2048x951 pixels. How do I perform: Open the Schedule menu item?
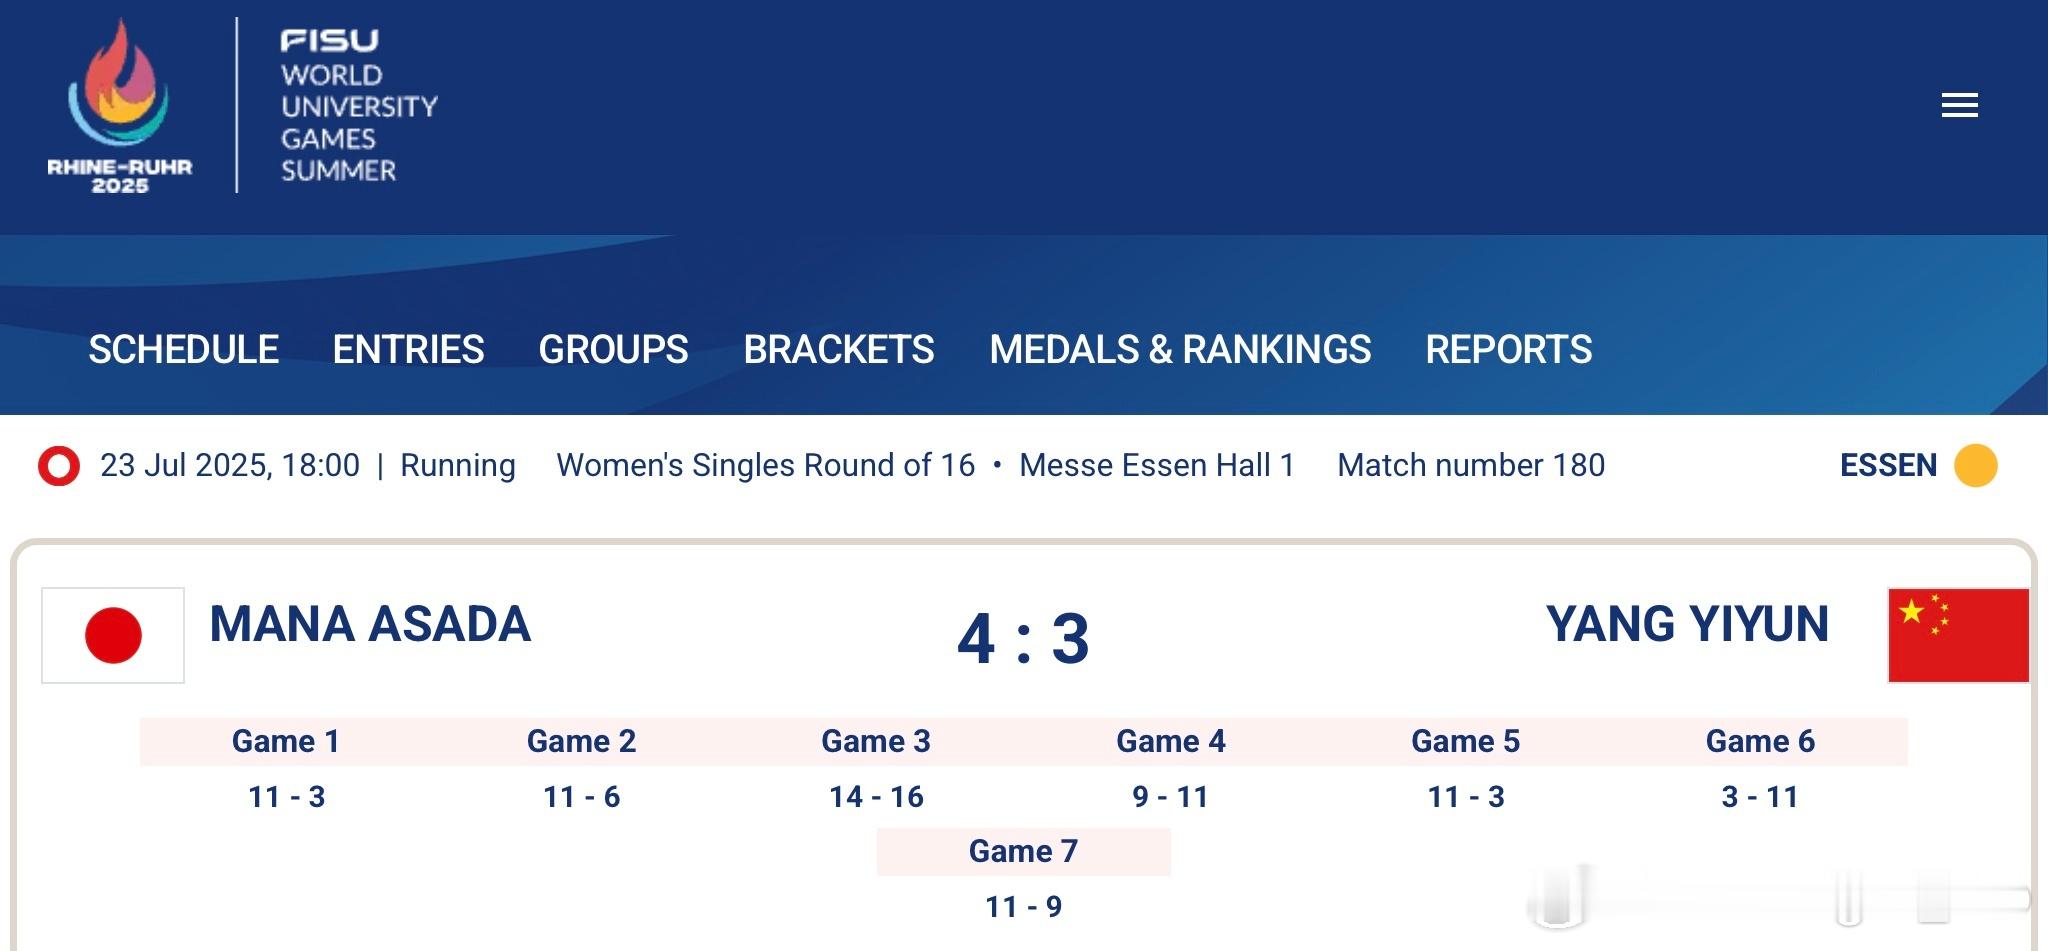click(x=183, y=350)
